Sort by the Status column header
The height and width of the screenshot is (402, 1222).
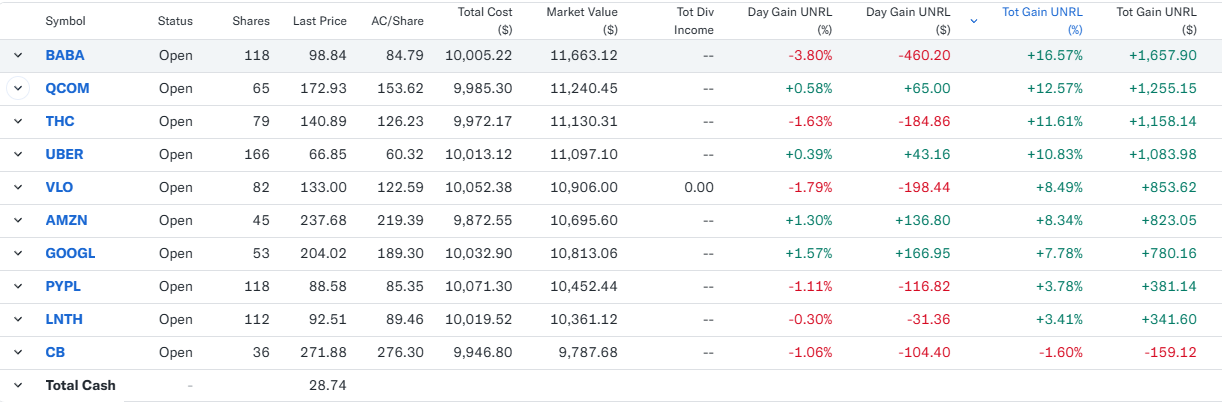pos(175,21)
